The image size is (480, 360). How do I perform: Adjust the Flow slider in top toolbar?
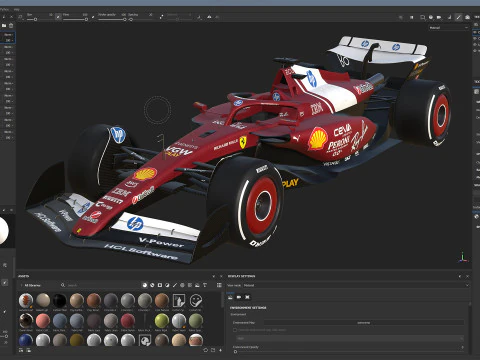tap(75, 20)
